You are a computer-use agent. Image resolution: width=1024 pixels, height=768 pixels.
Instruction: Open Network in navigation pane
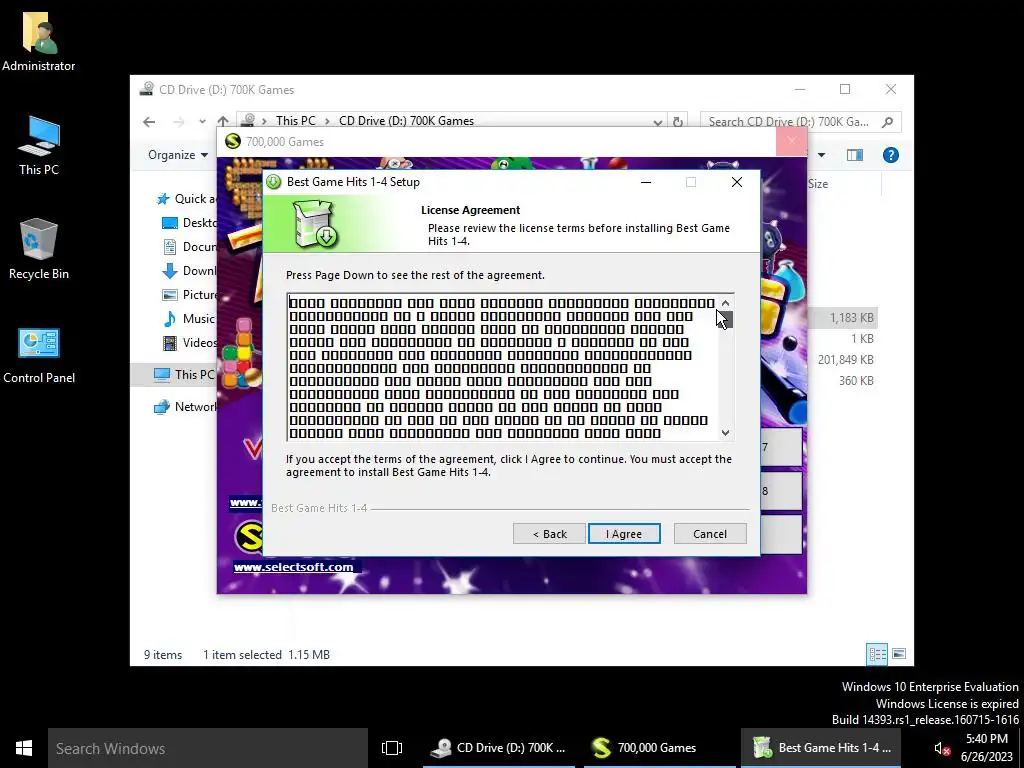click(x=195, y=406)
